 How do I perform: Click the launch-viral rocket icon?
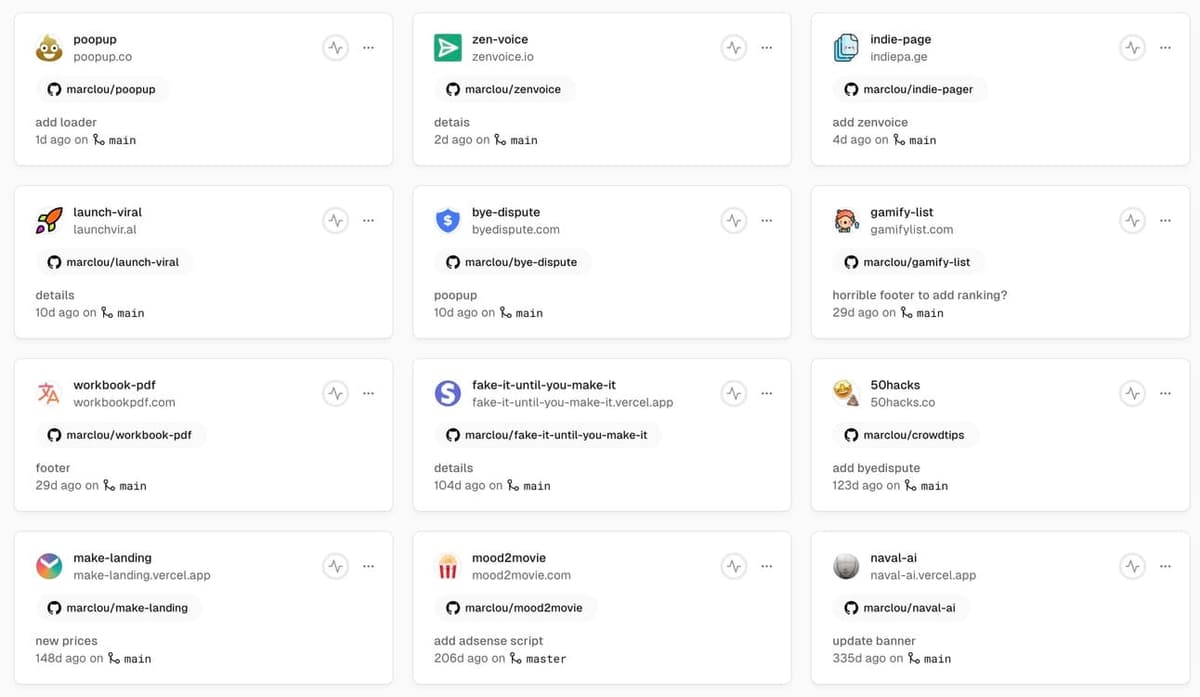[x=48, y=221]
